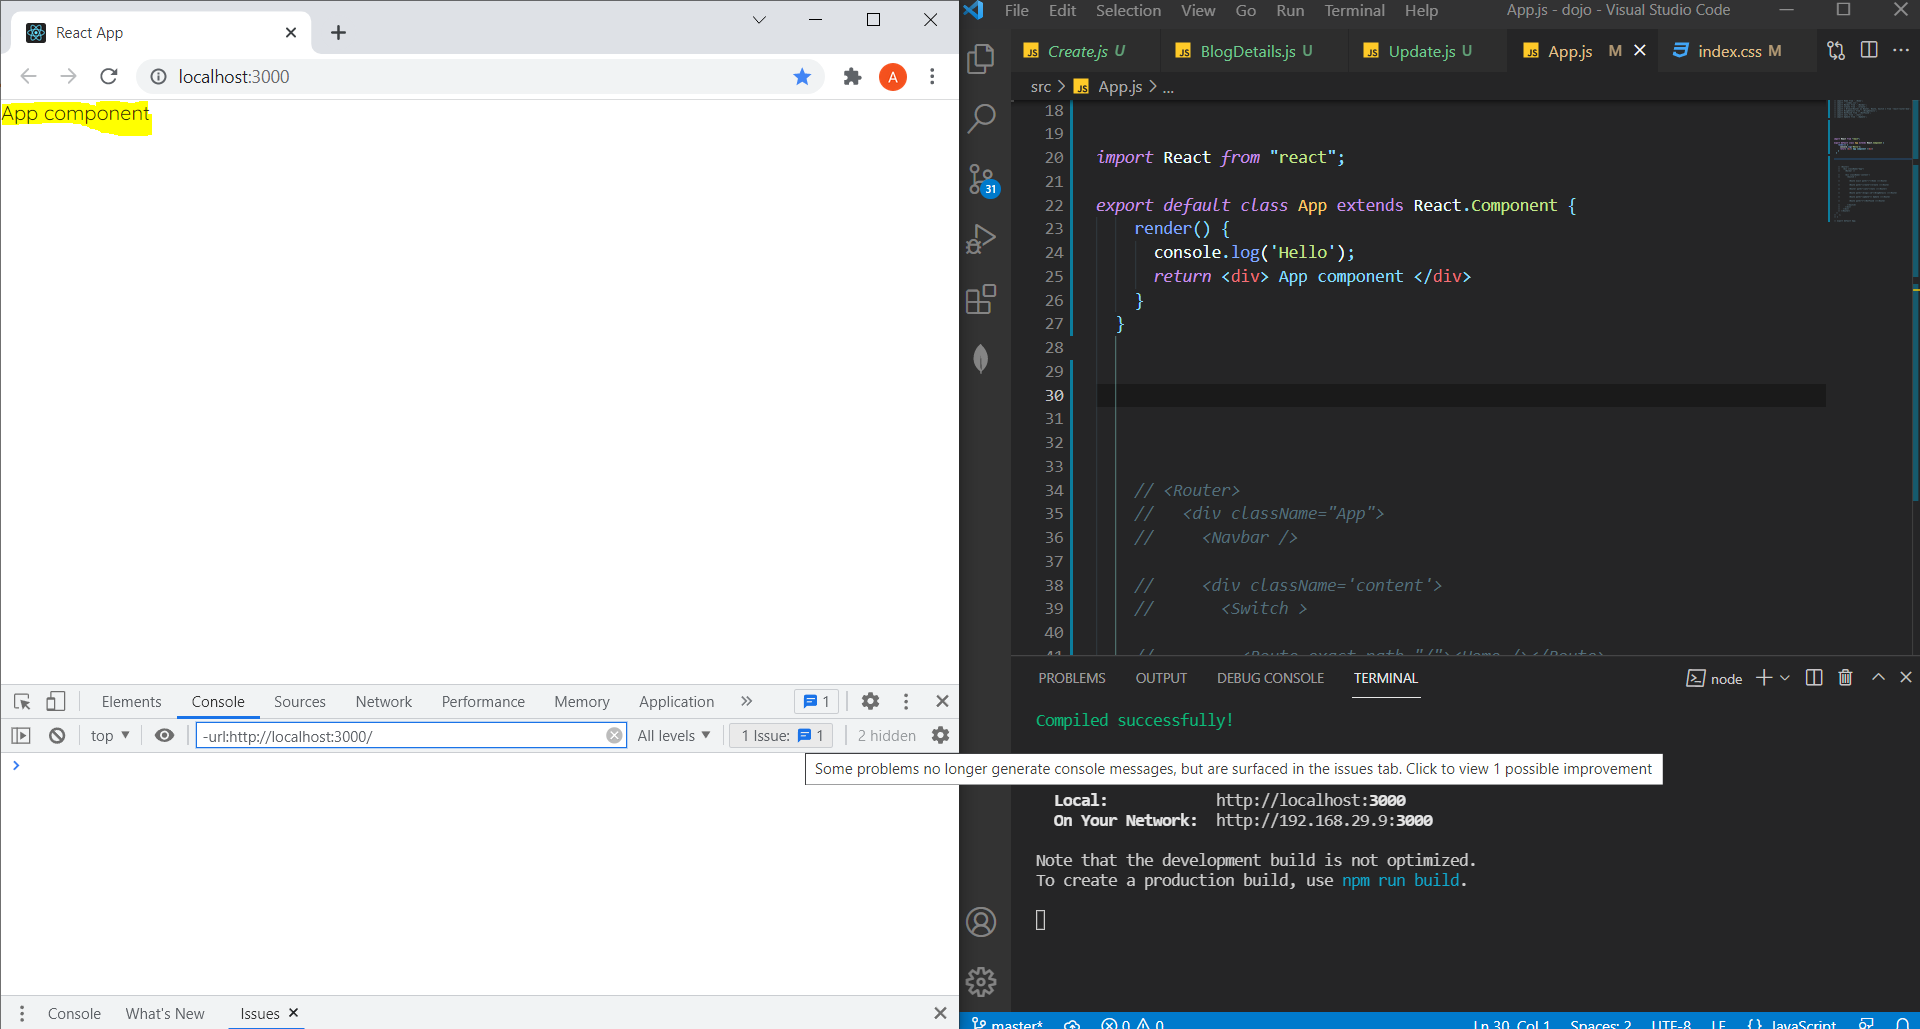Screen dimensions: 1920x1029
Task: Open VS Code Explorer view
Action: tap(982, 59)
